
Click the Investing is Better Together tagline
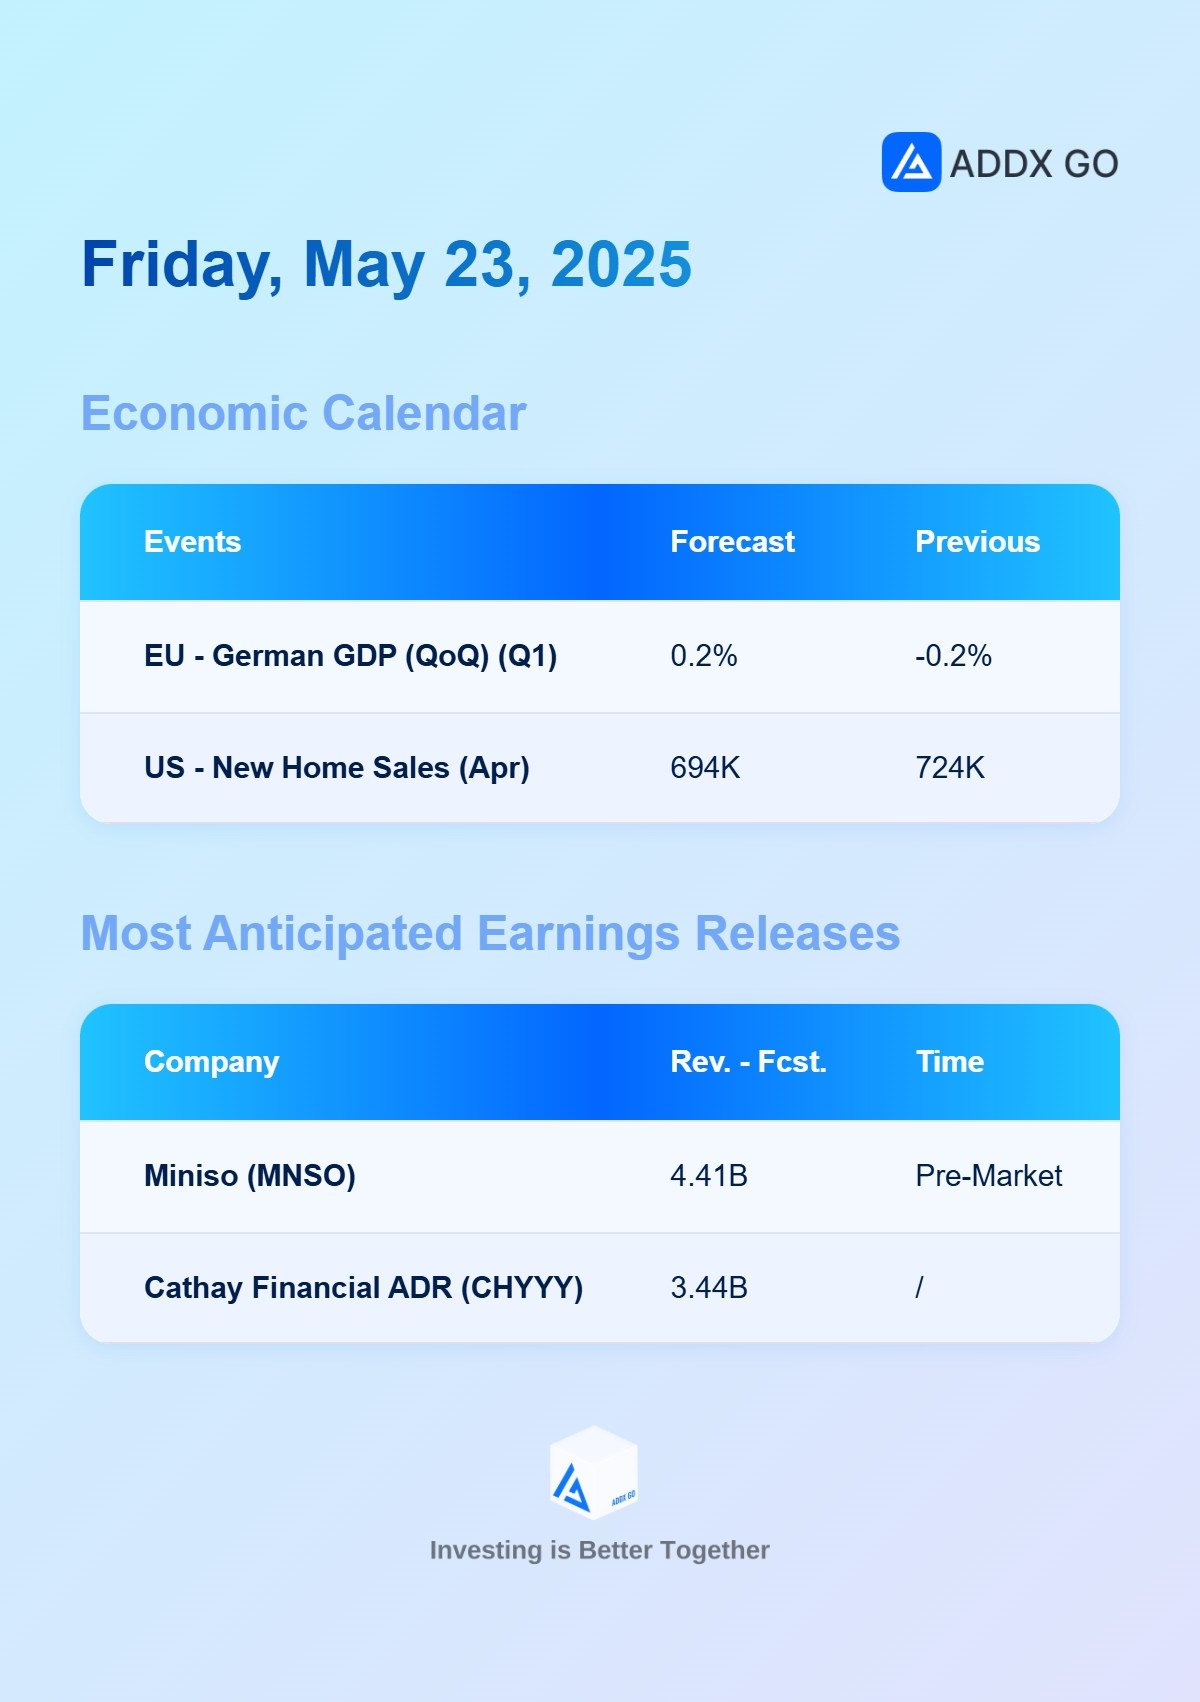click(x=599, y=1550)
